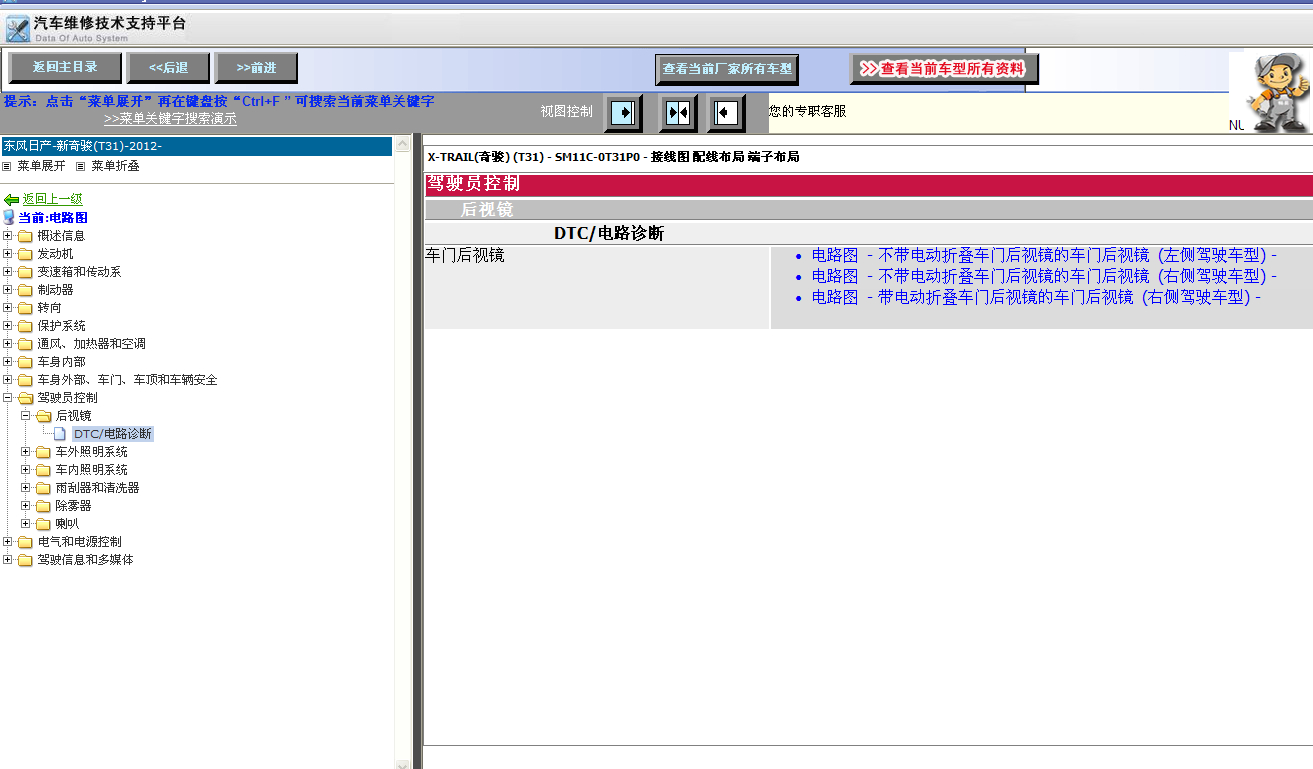Click open folder icon next to 驾驶员控制
Viewport: 1313px width, 769px height.
25,398
